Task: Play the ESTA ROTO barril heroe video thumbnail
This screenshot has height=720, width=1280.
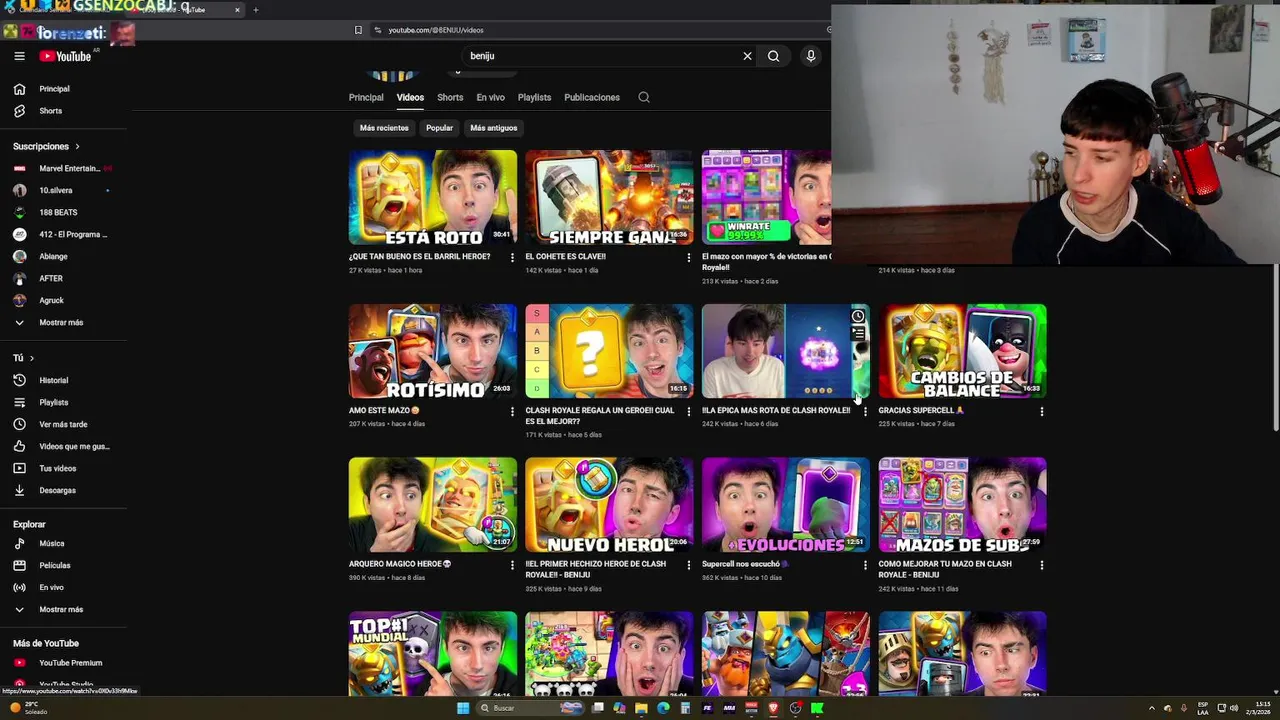Action: (433, 197)
